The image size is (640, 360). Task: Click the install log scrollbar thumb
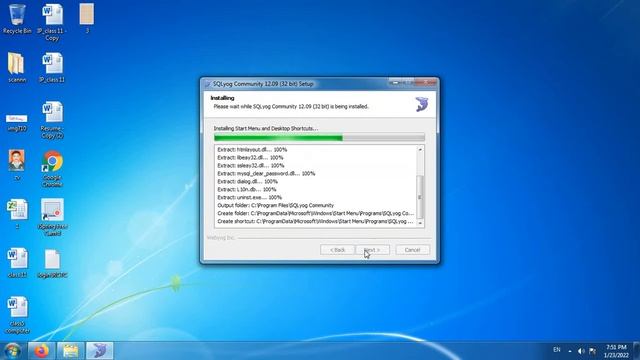(420, 197)
